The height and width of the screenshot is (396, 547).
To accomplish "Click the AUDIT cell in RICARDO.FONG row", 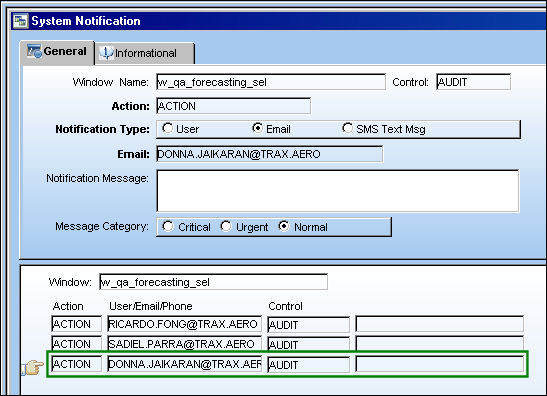I will pos(308,324).
